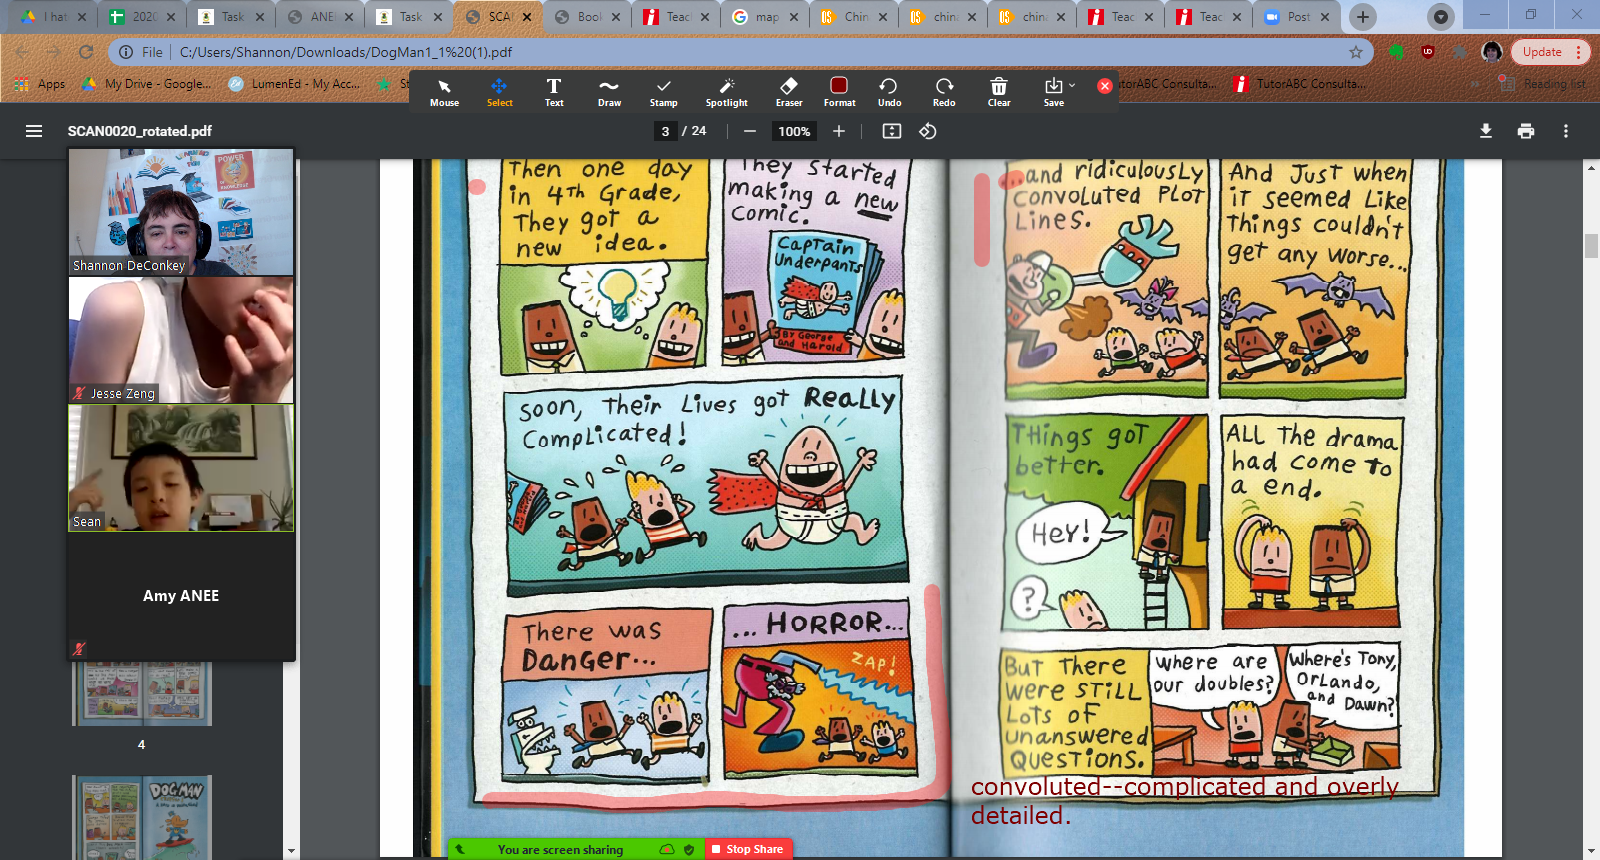The image size is (1600, 860).
Task: Edit the current page number field
Action: pyautogui.click(x=665, y=131)
